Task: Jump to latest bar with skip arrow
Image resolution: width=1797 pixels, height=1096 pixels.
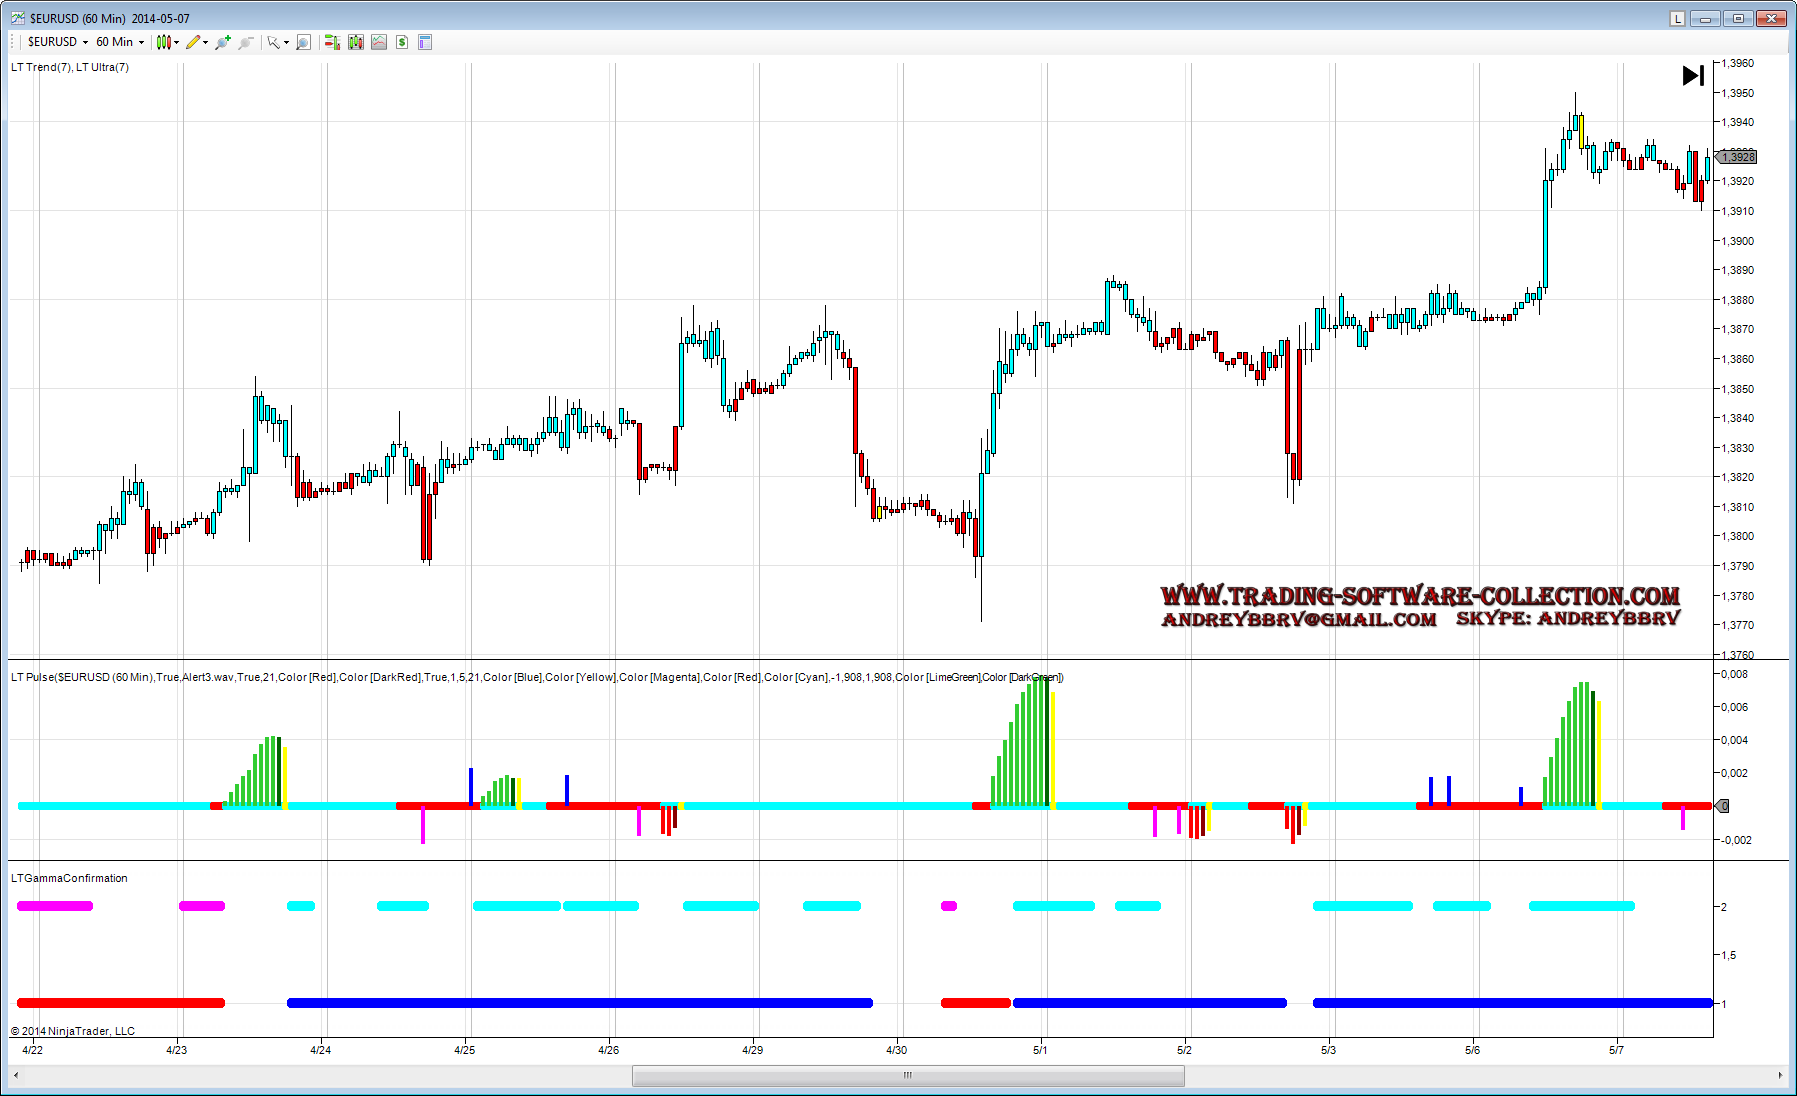Action: (1693, 76)
